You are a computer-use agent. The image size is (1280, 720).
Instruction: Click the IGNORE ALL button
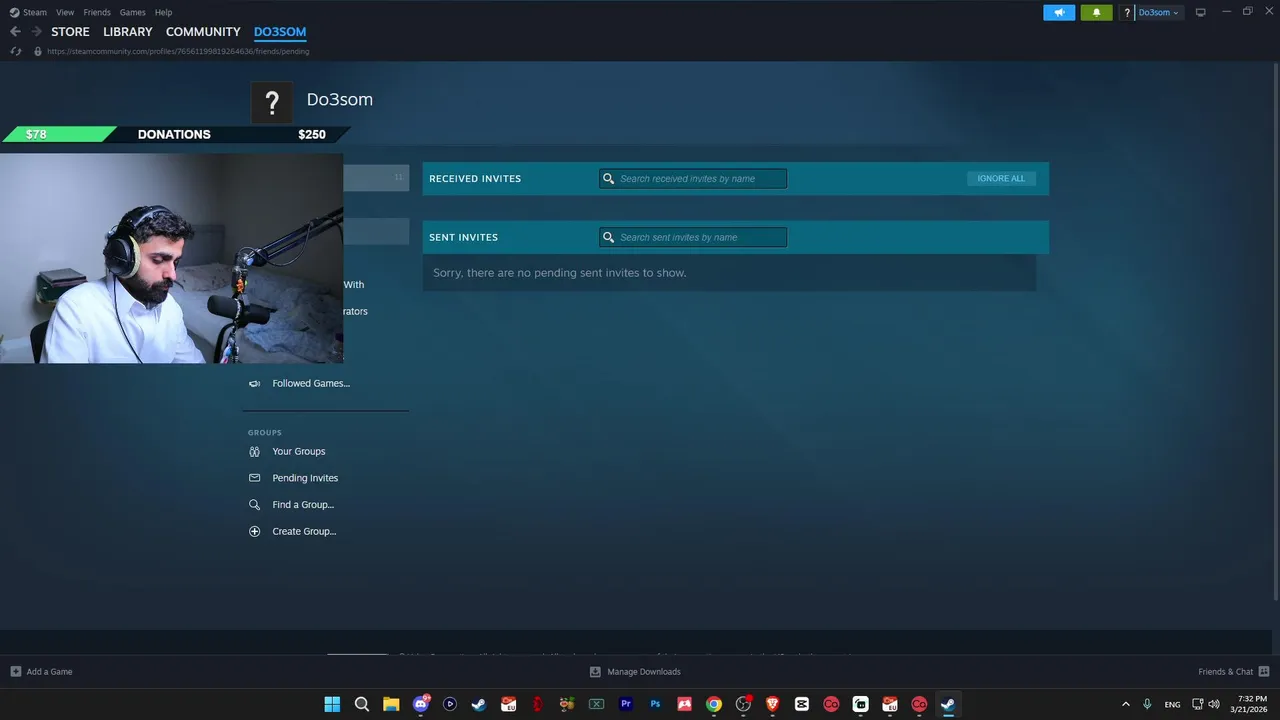click(x=1001, y=179)
